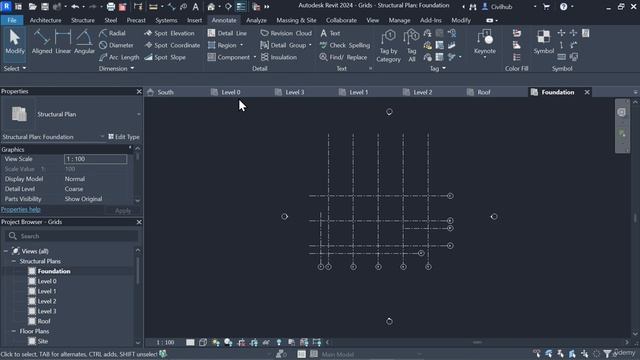
Task: Choose the Diameter dimension tool
Action: [x=116, y=45]
